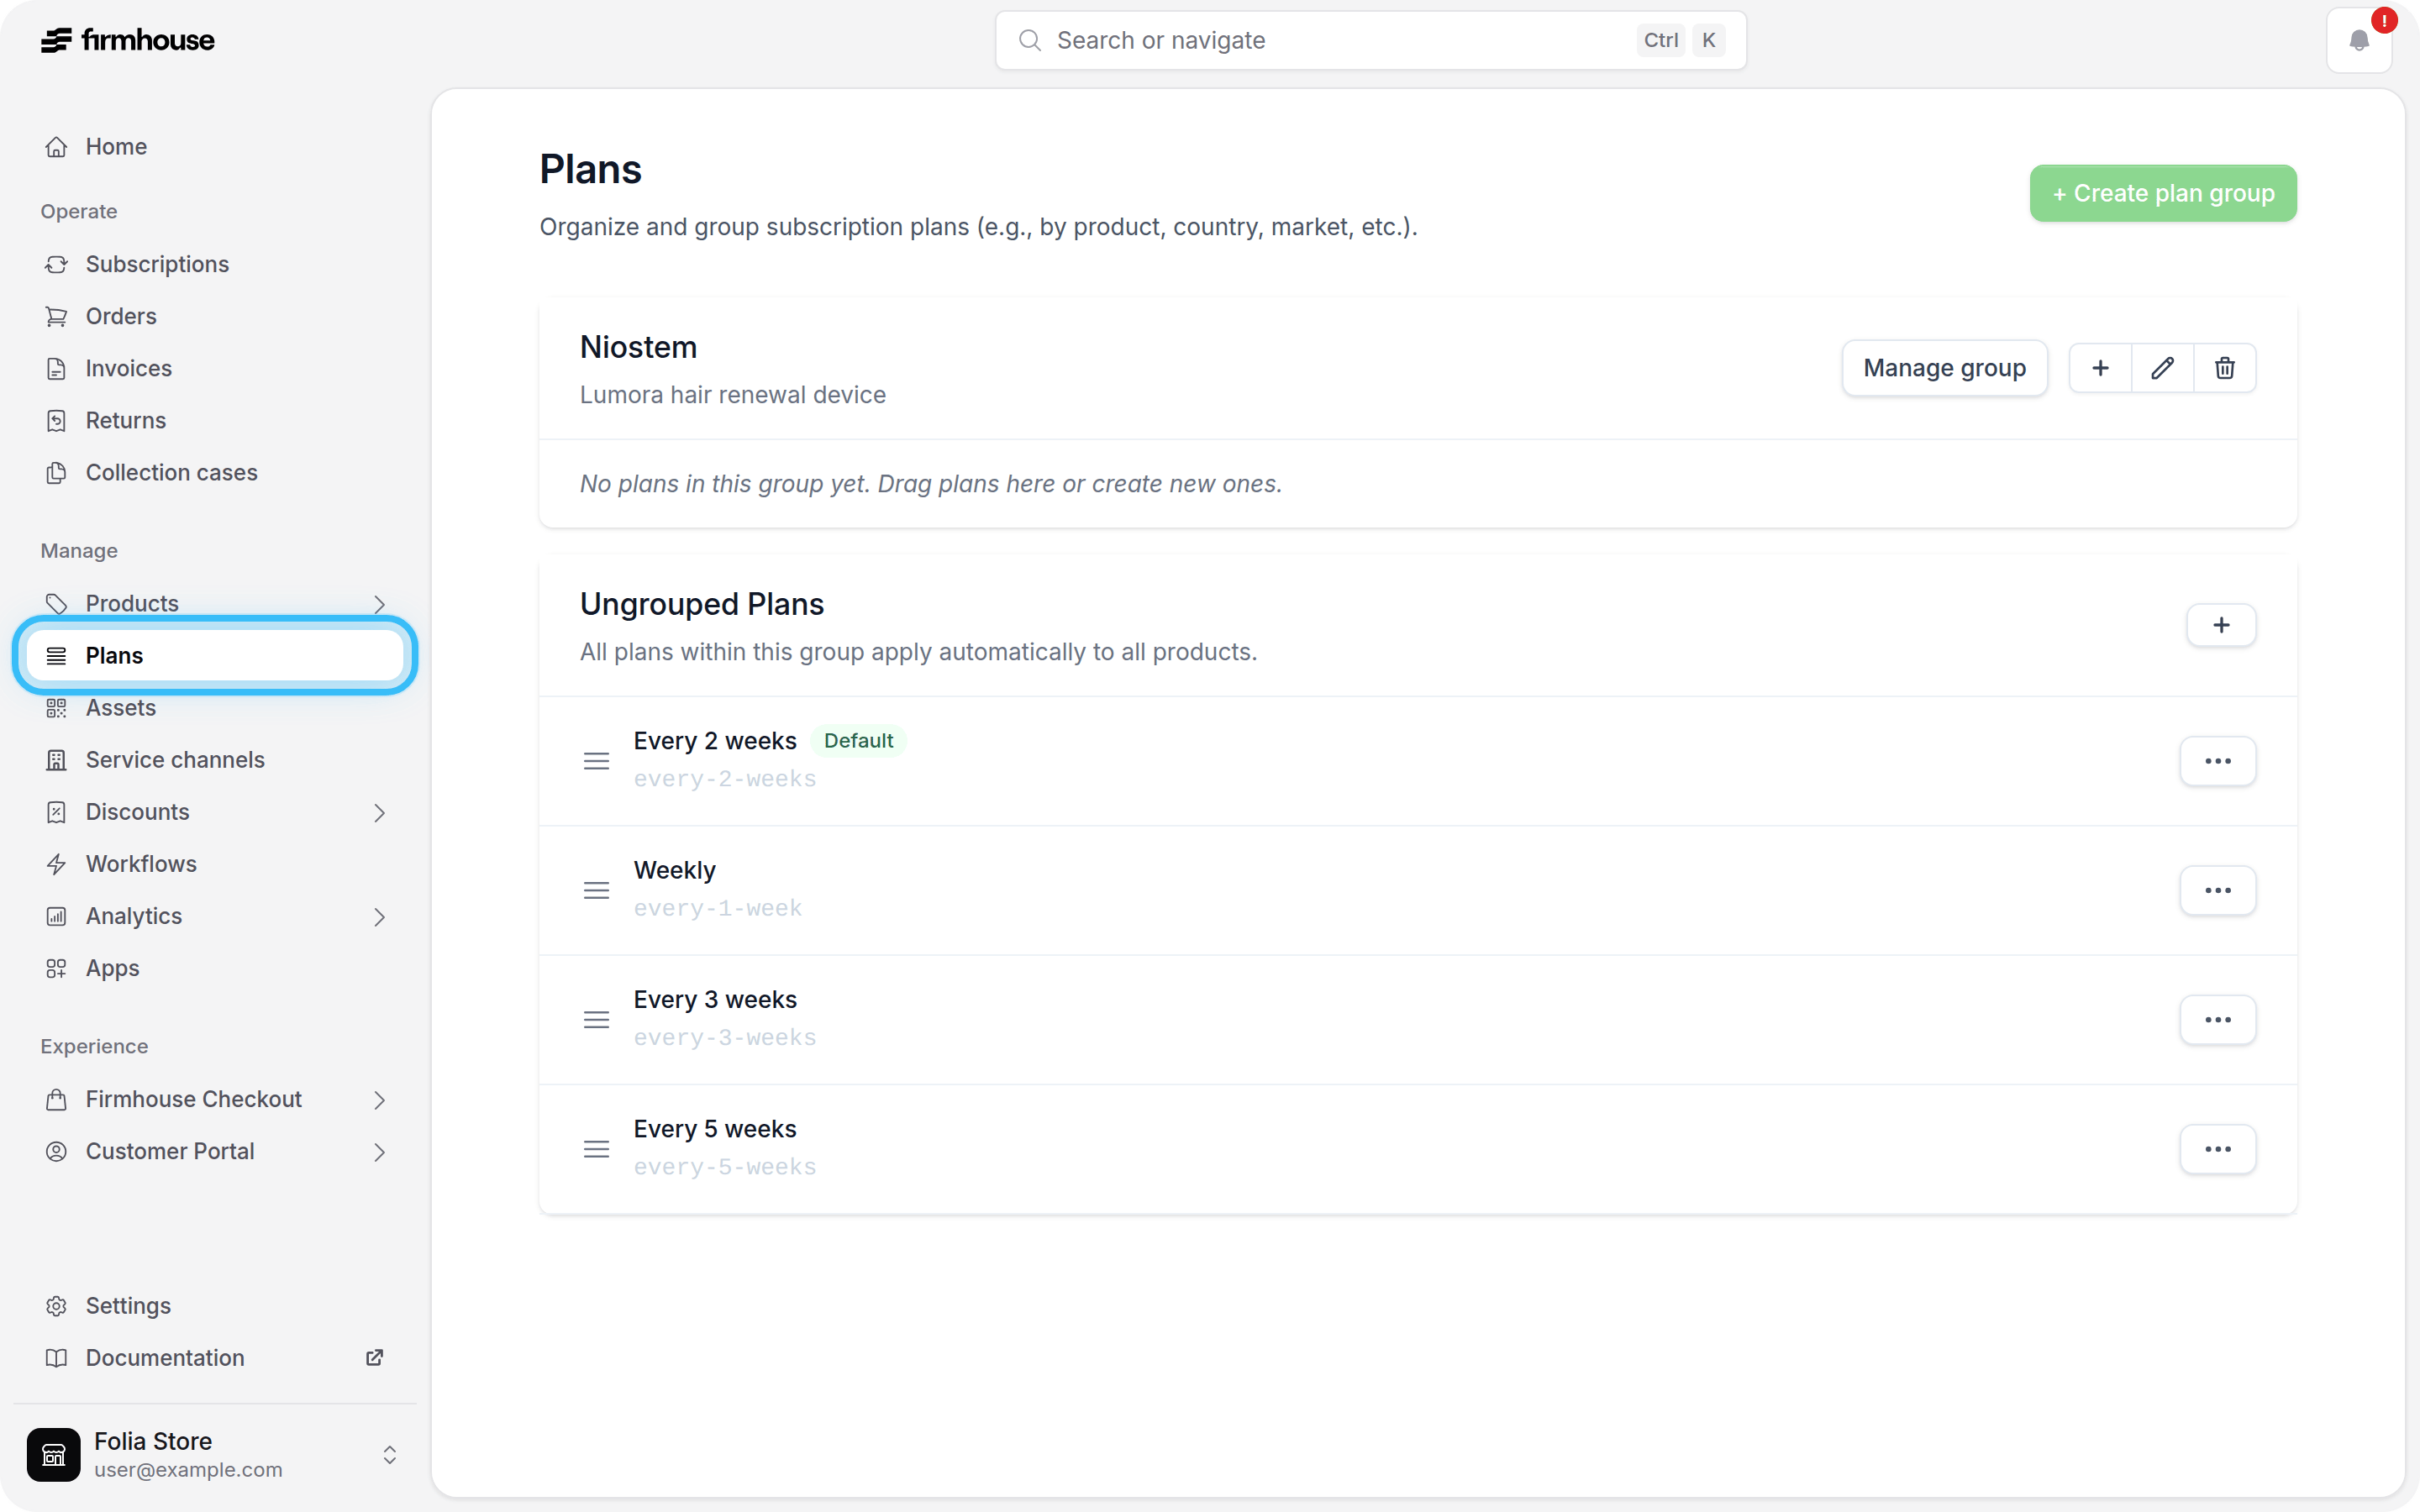2420x1512 pixels.
Task: Open Returns link
Action: [215, 420]
